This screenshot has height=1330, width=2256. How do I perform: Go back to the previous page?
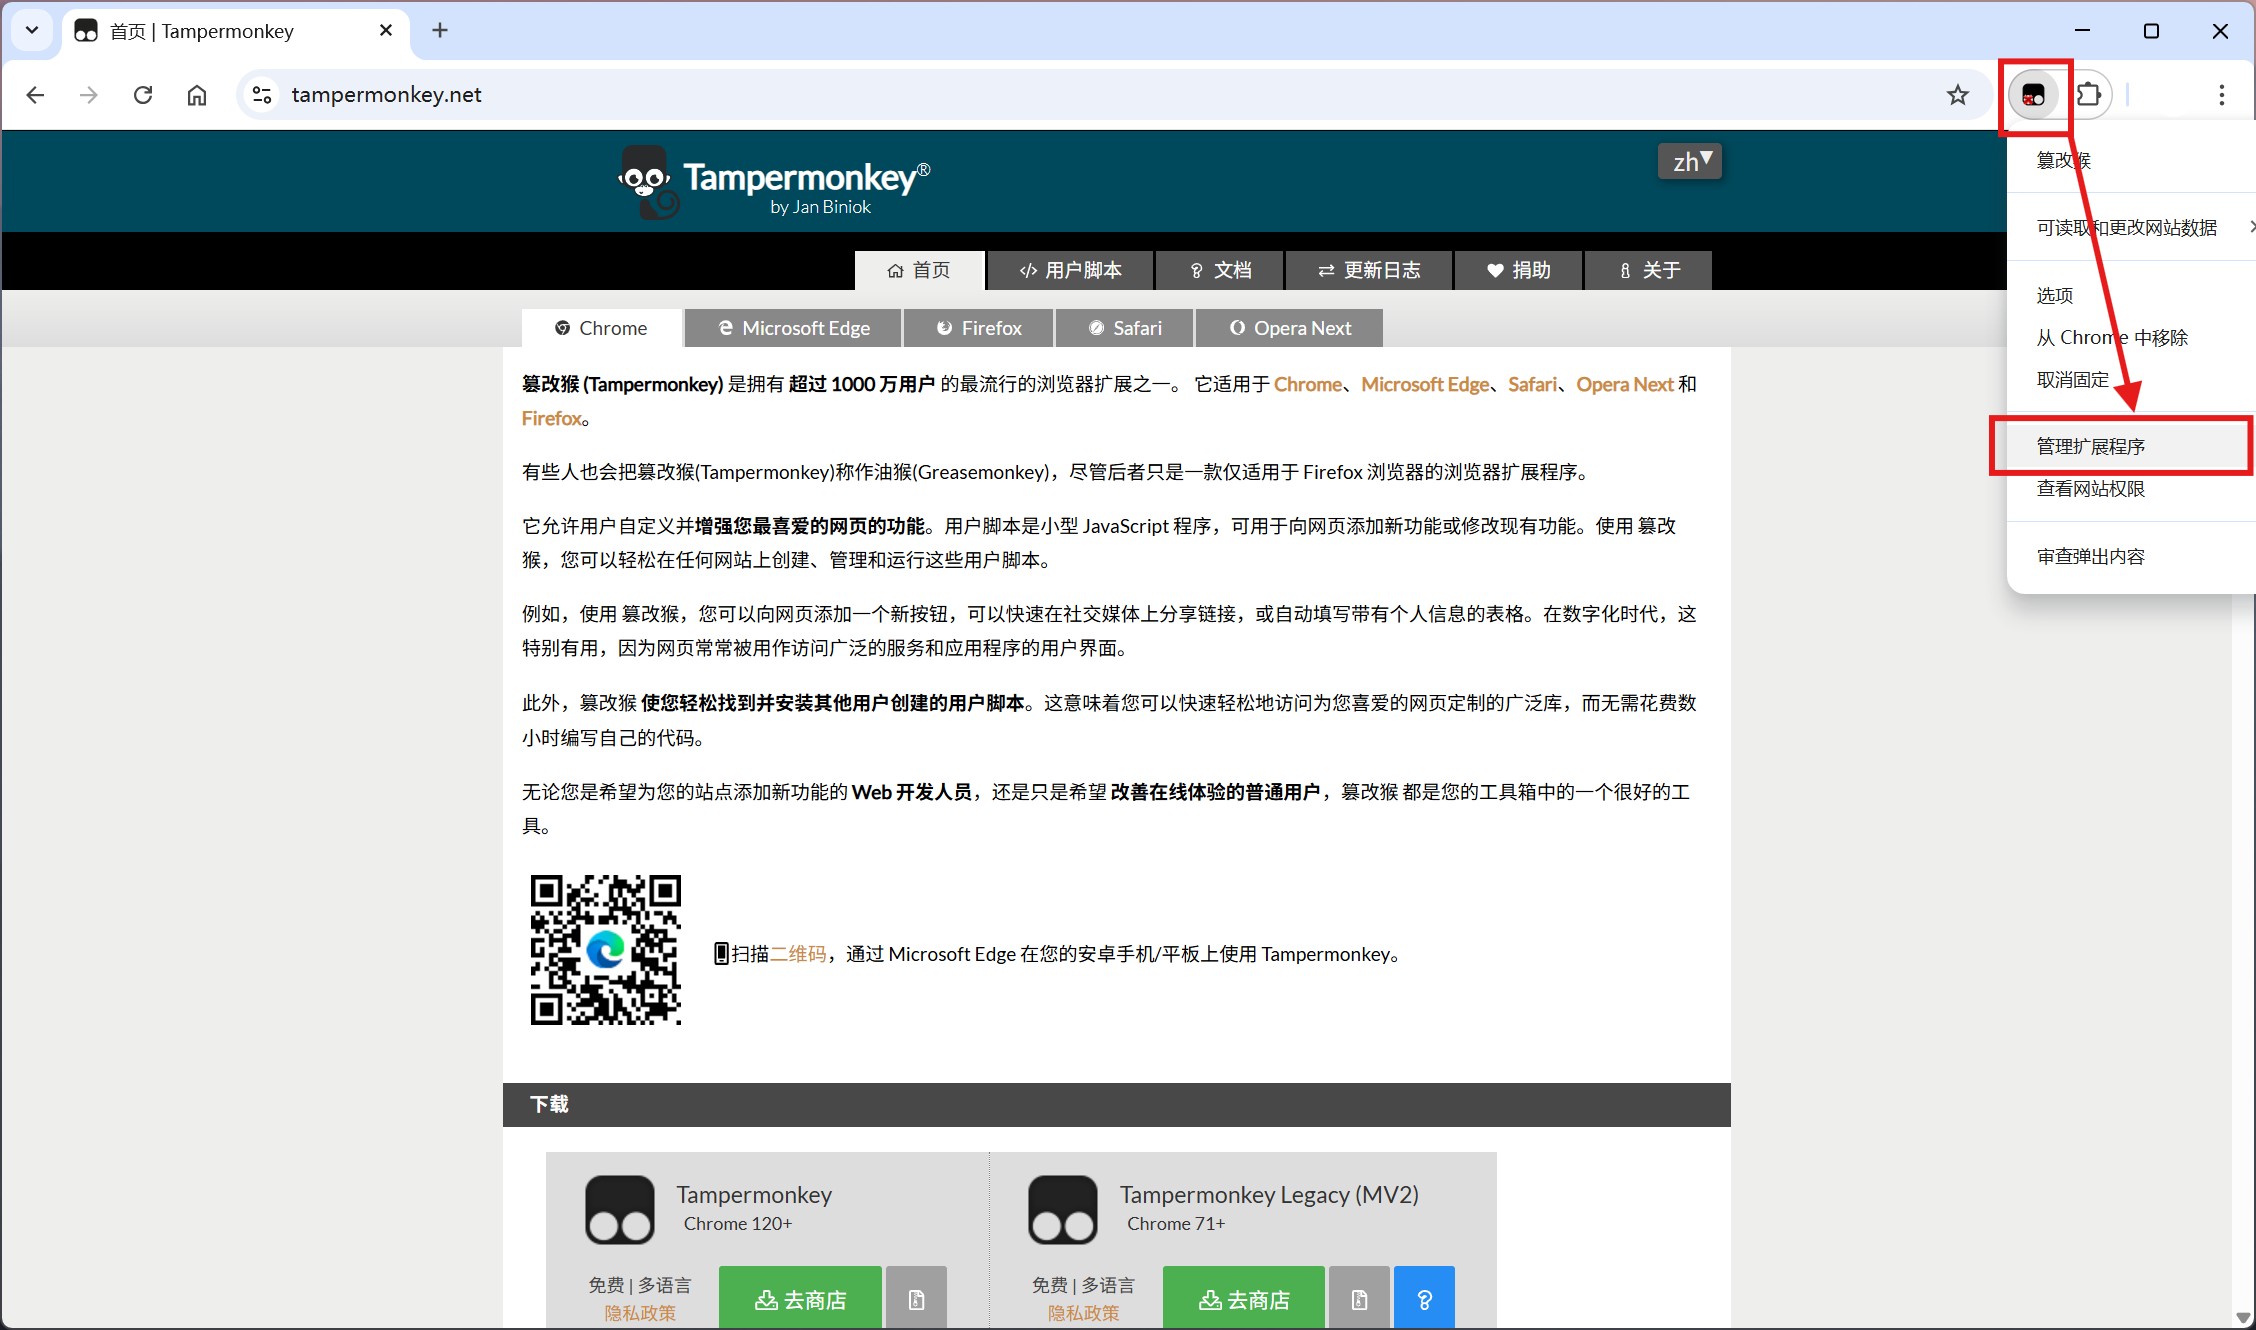[x=35, y=95]
